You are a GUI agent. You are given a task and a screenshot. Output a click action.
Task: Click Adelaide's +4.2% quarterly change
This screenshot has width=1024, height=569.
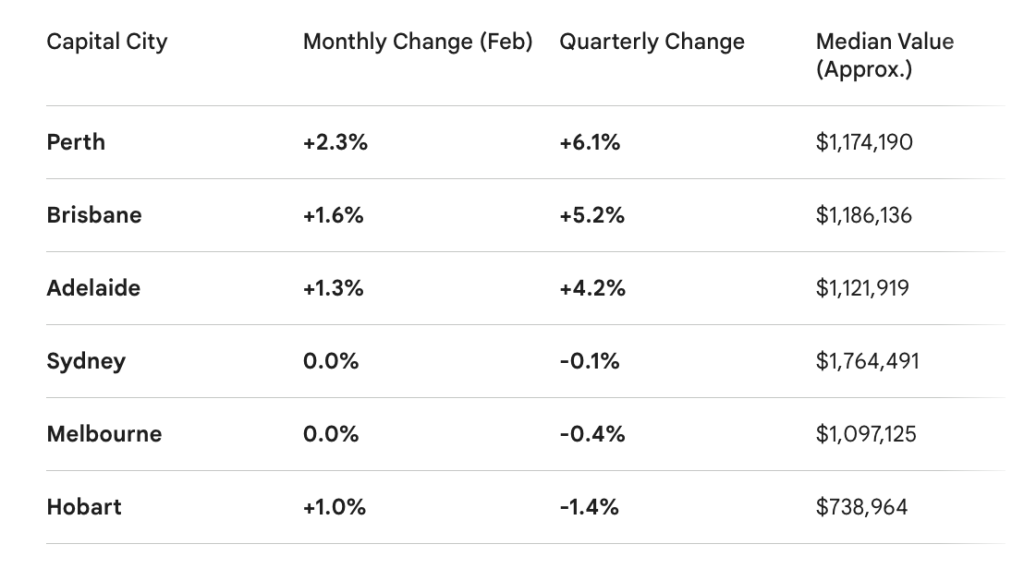pyautogui.click(x=592, y=288)
